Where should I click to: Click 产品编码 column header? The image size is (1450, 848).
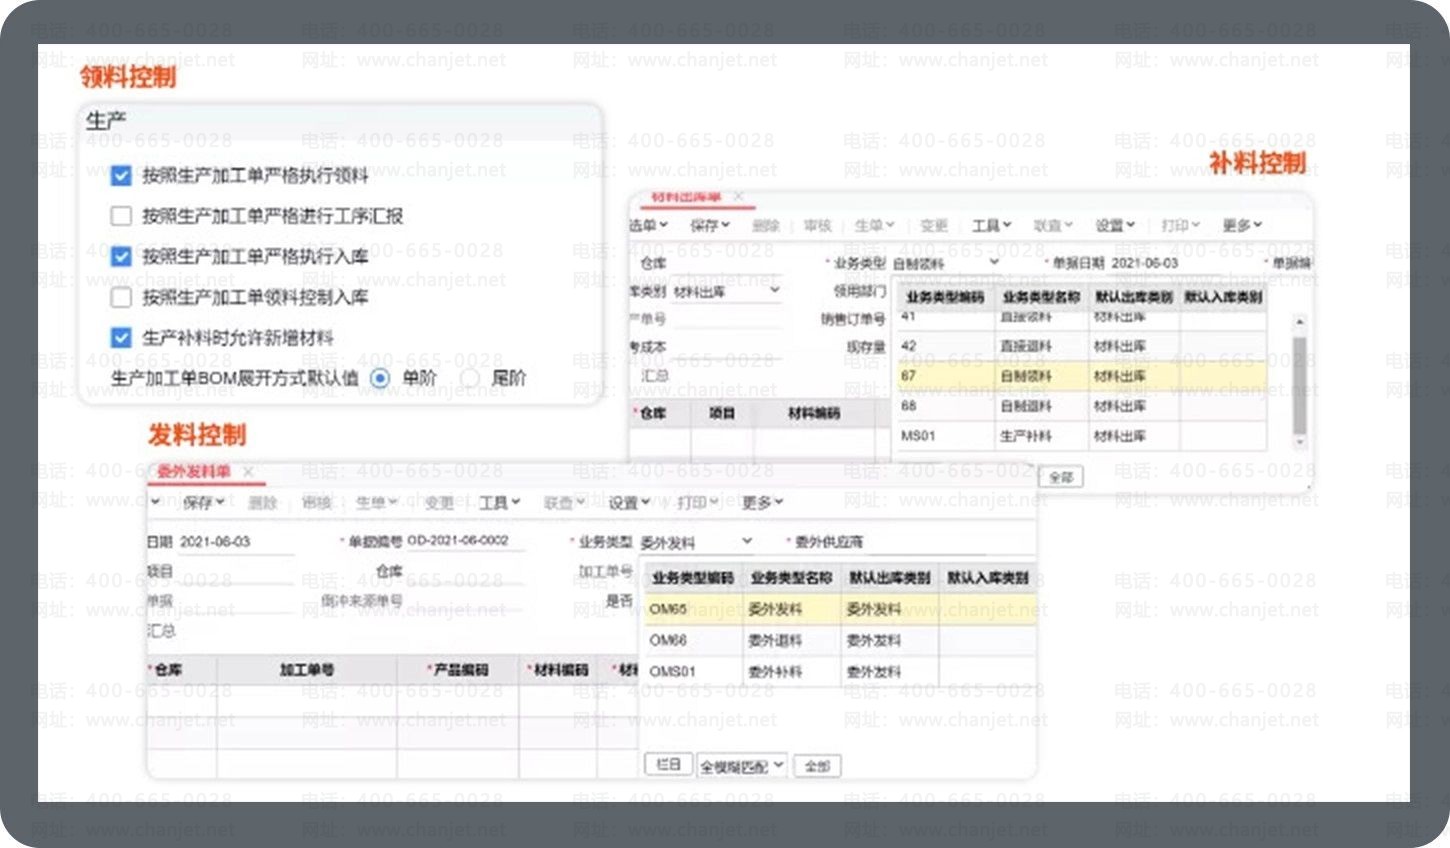click(458, 670)
